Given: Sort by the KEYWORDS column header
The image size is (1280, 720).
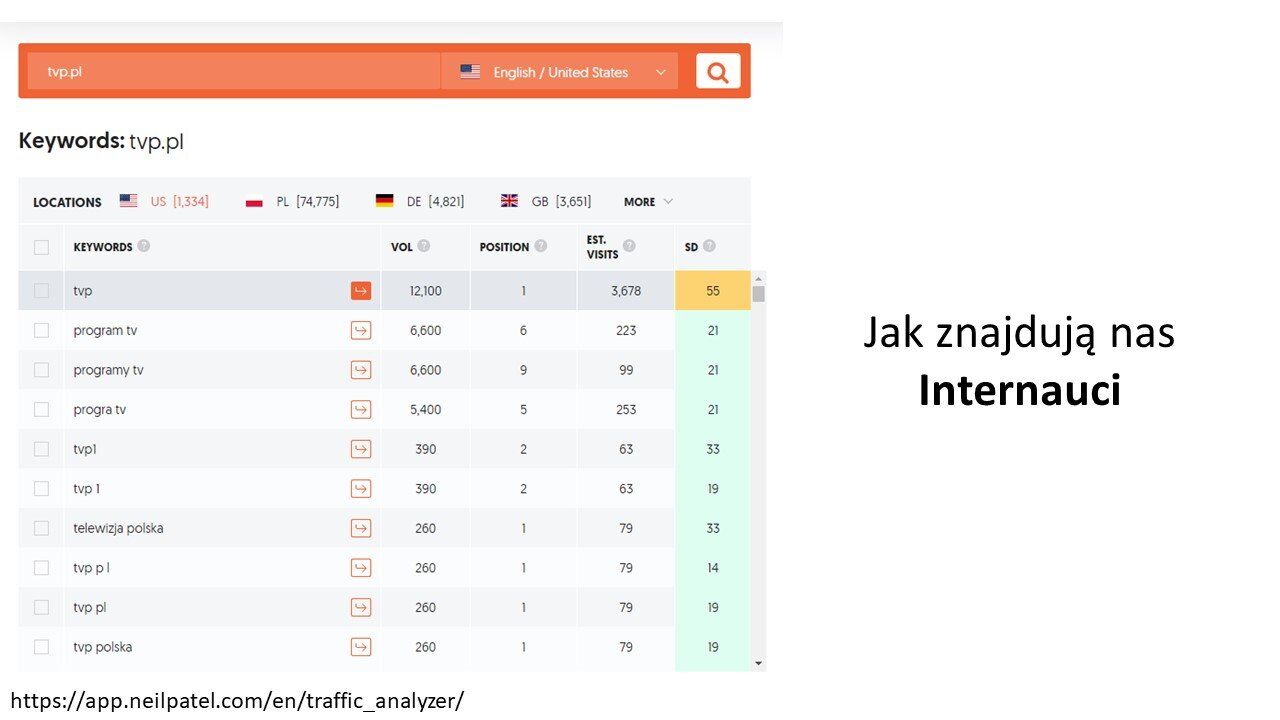Looking at the screenshot, I should tap(103, 247).
